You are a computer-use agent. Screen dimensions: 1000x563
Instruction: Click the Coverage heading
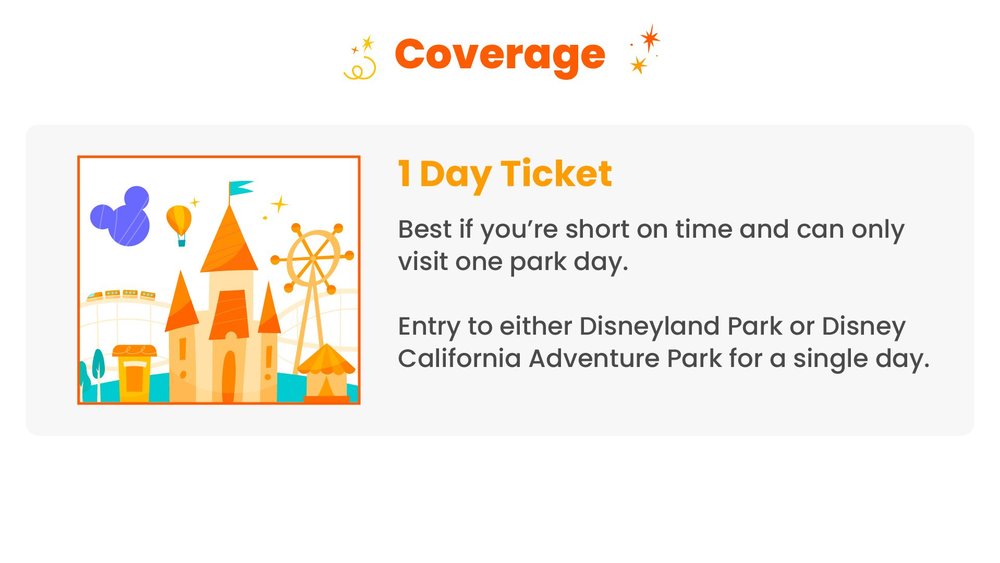[x=499, y=55]
